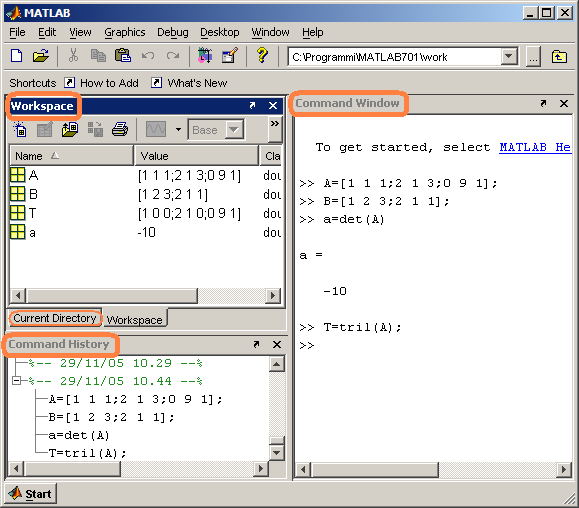Go up one directory level
This screenshot has height=508, width=579.
[559, 57]
